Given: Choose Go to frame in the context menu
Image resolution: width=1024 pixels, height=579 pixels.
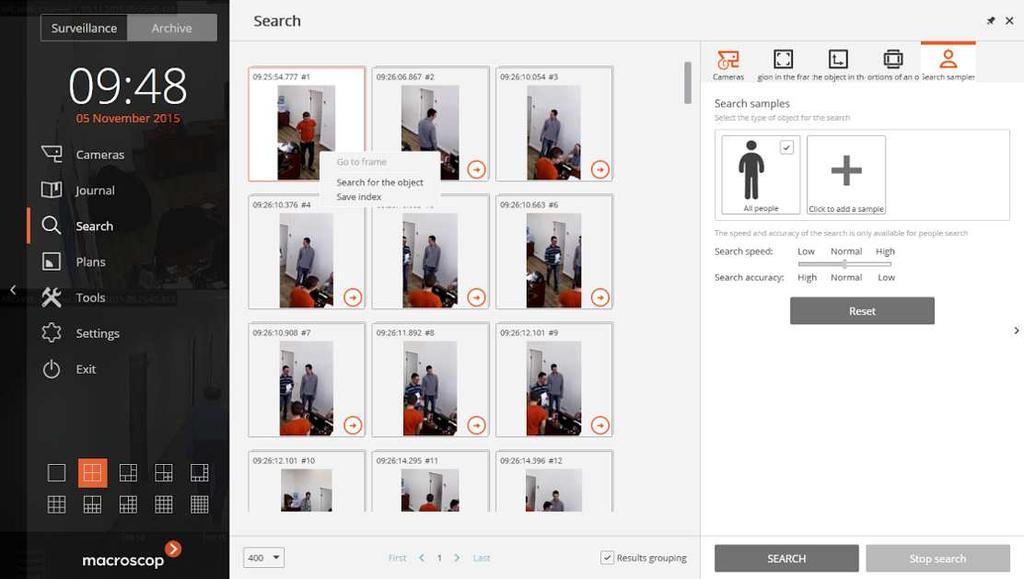Looking at the screenshot, I should (x=361, y=162).
